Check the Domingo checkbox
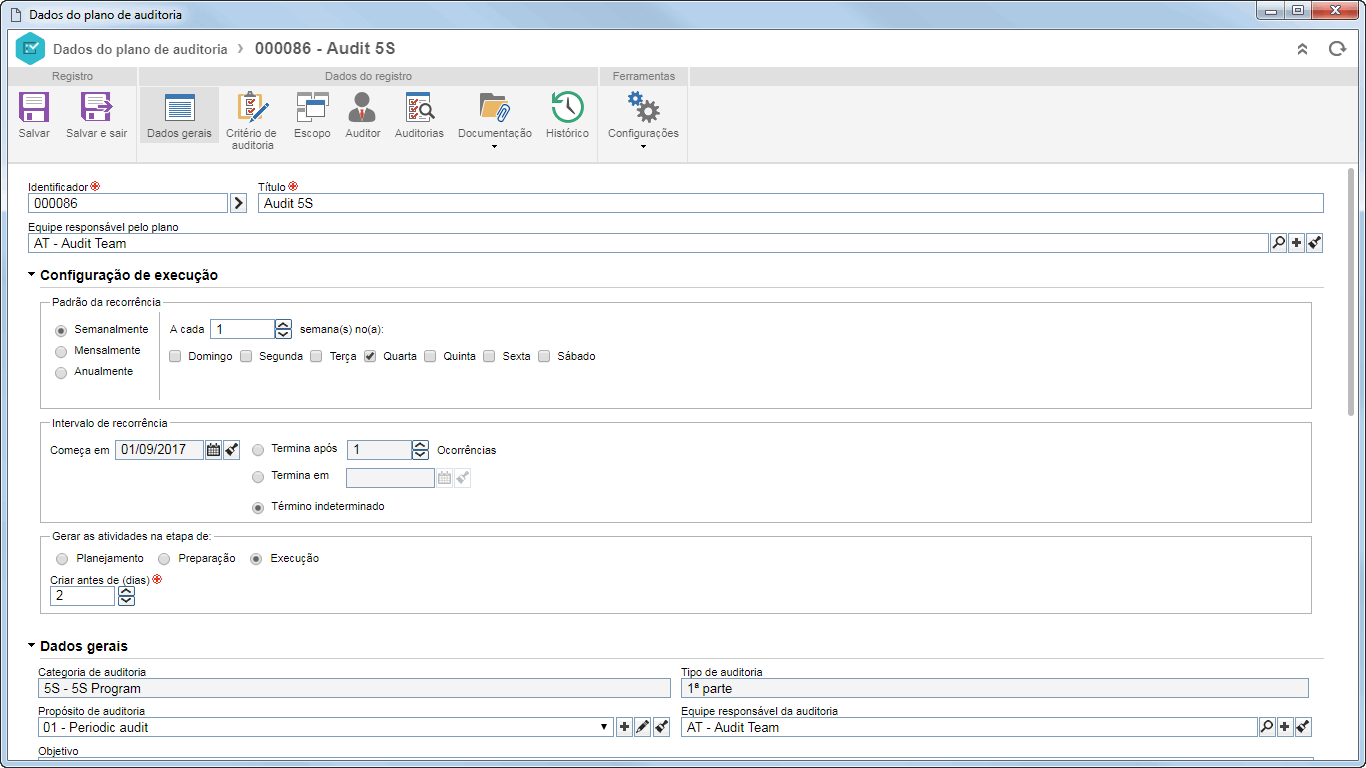Screen dimensions: 1366x768 tap(175, 356)
